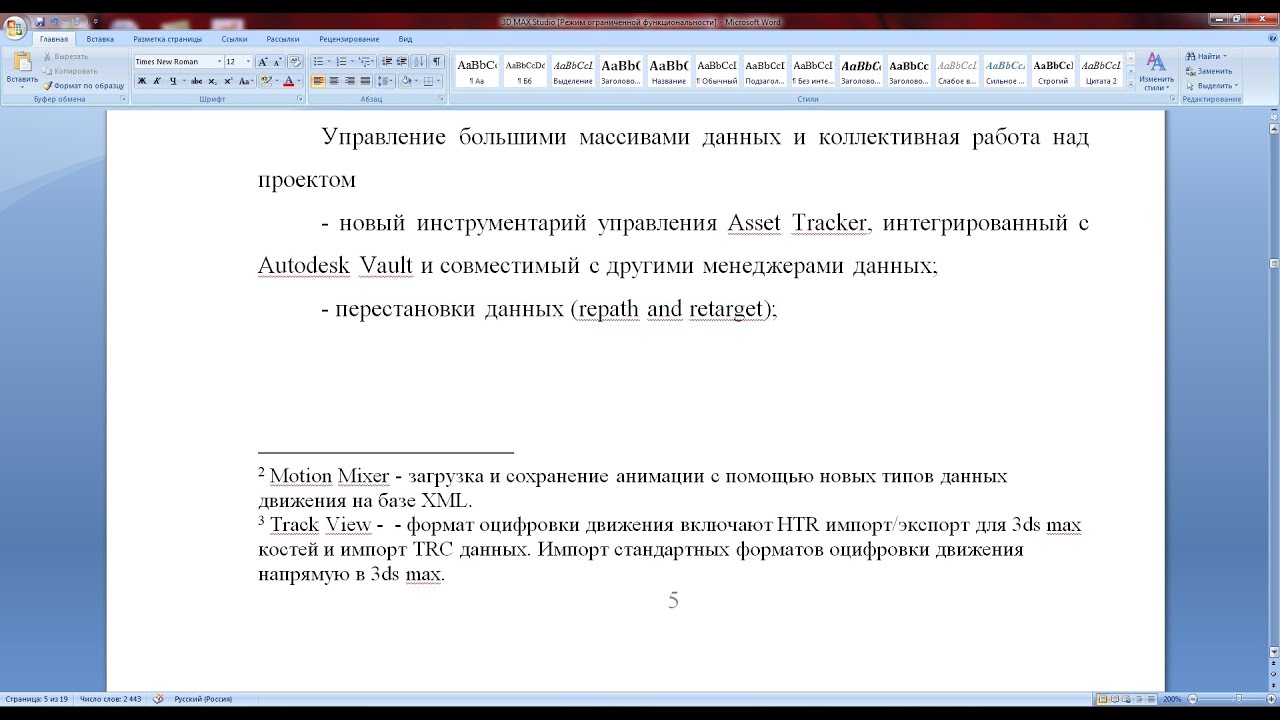Toggle superscript formatting
Screen dimensions: 1280x720
227,81
